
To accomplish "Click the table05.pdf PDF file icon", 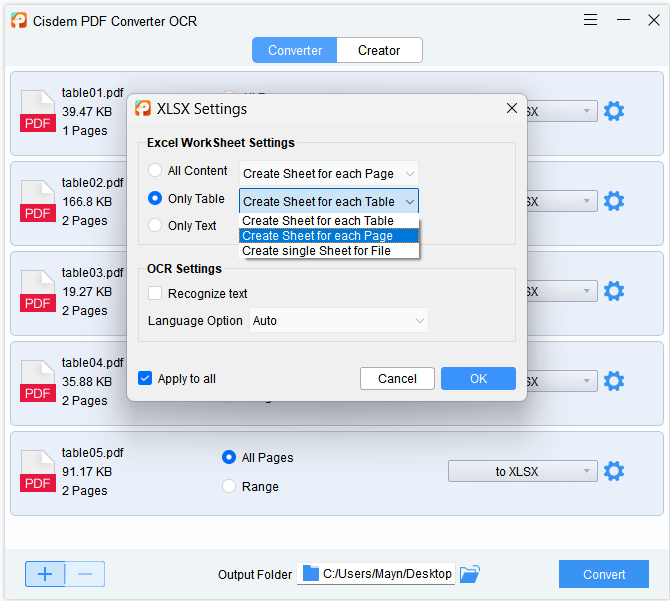I will (38, 471).
